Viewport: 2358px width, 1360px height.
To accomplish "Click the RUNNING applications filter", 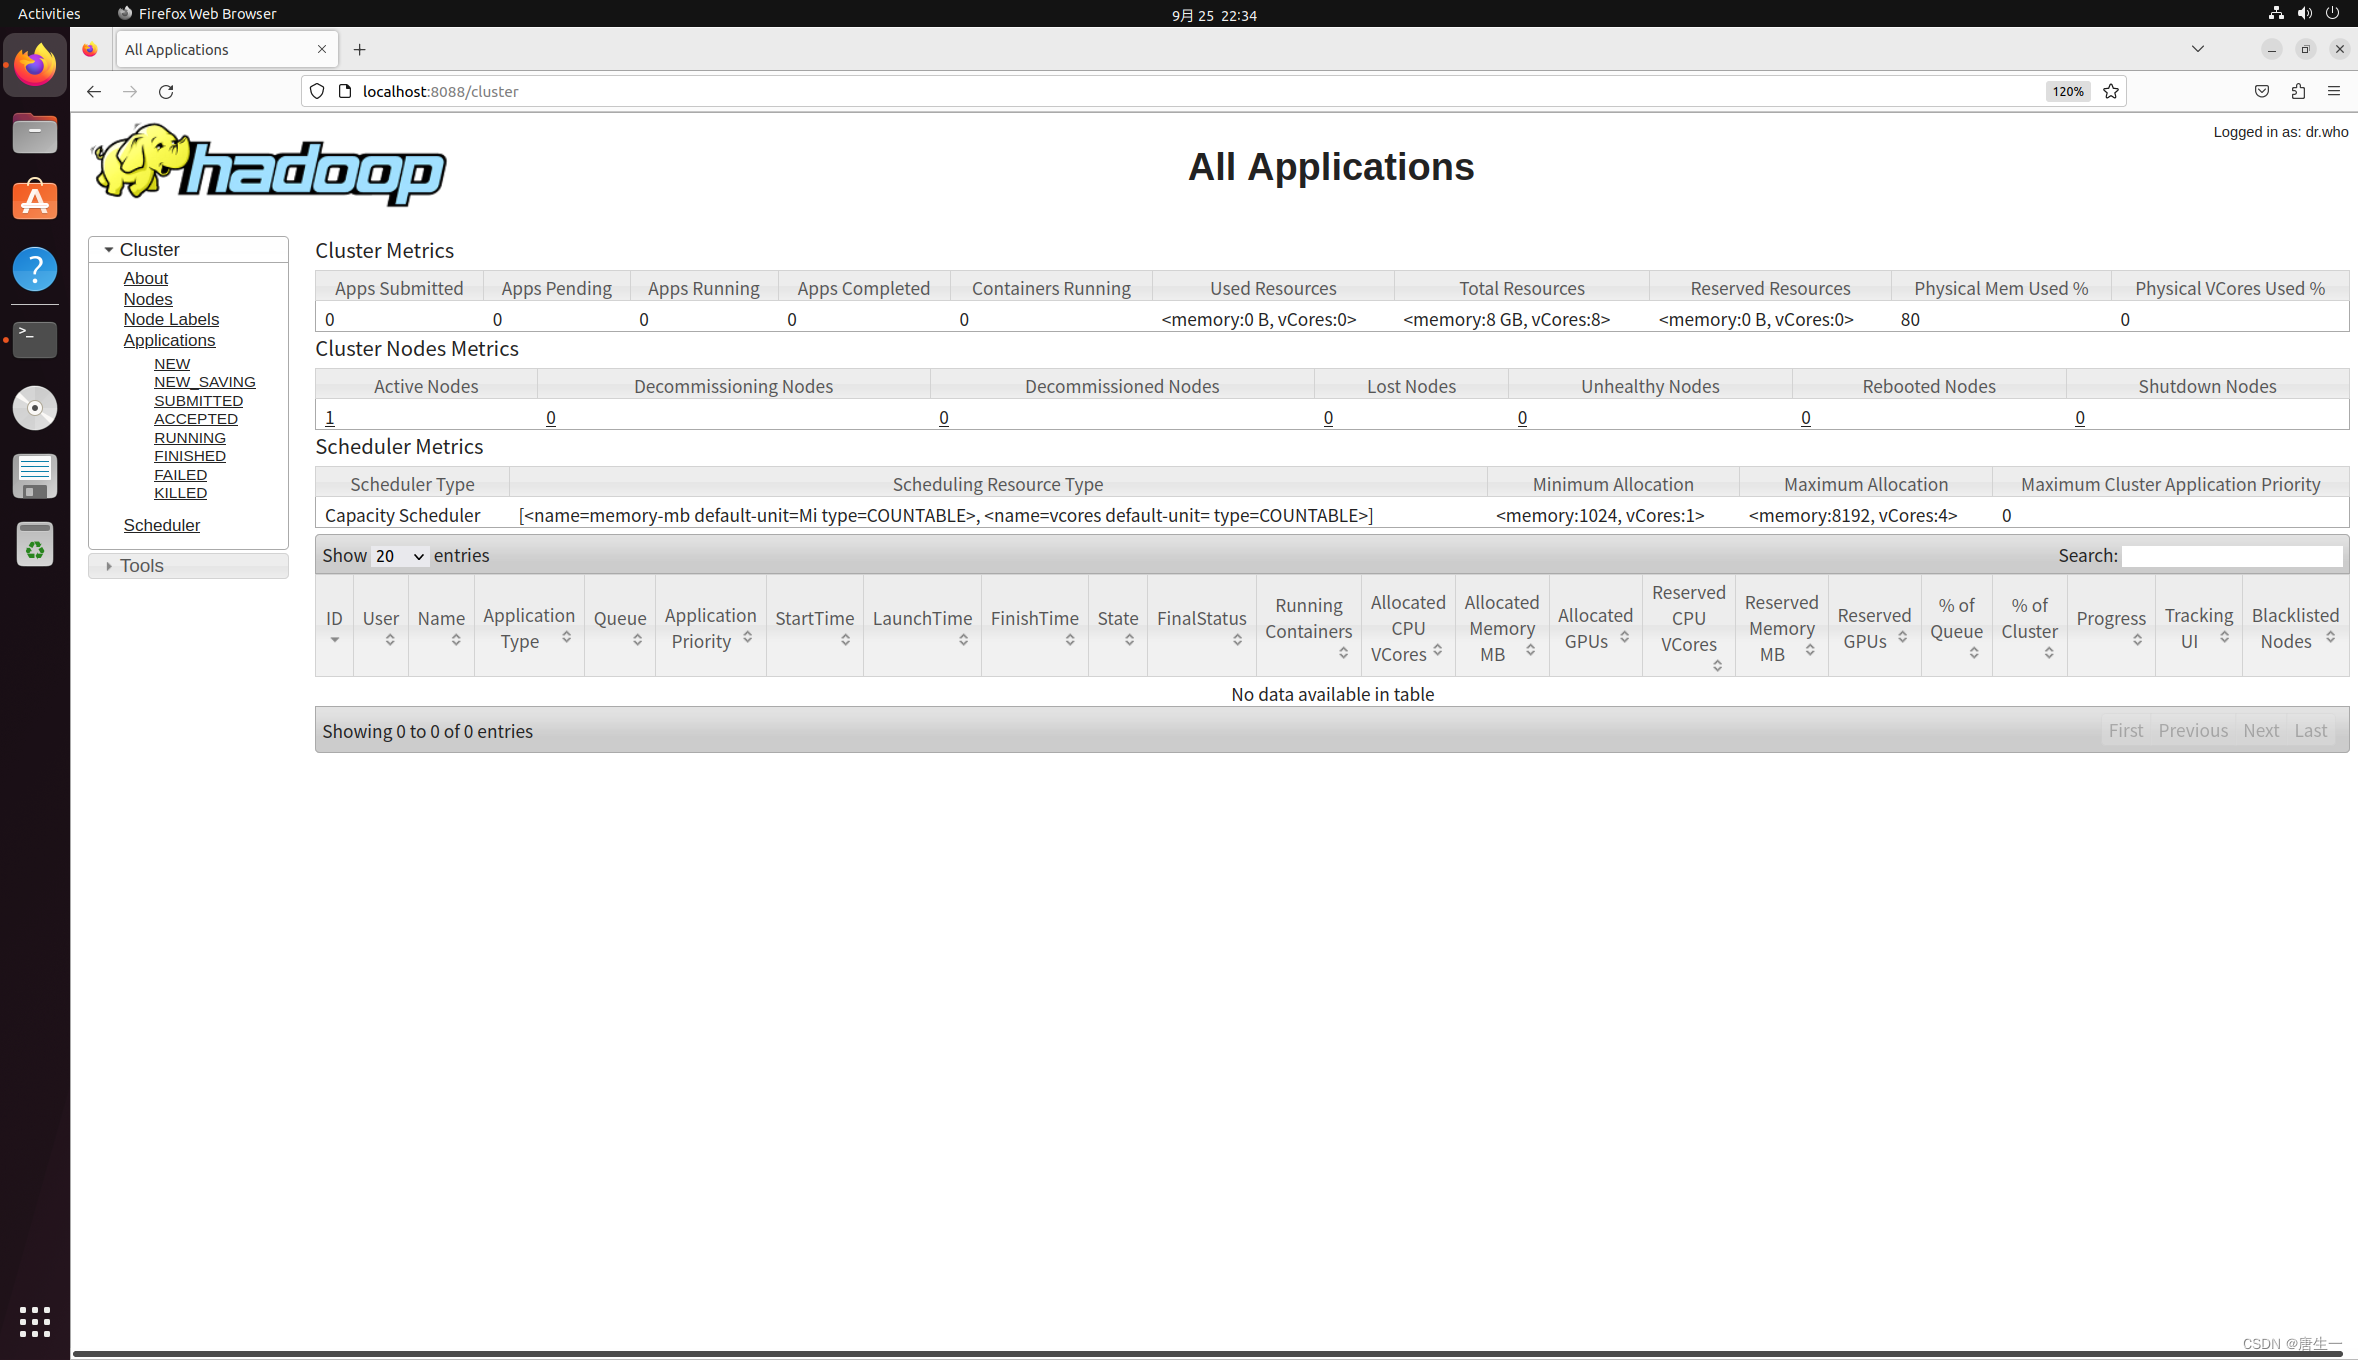I will click(x=189, y=437).
